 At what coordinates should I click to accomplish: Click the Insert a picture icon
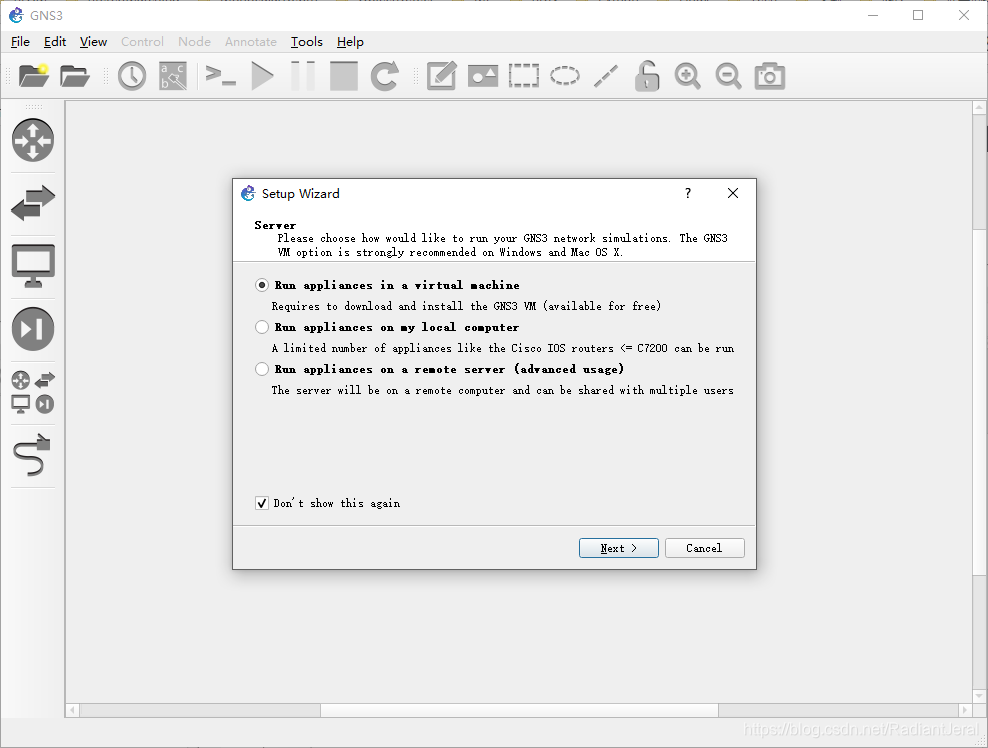tap(483, 76)
